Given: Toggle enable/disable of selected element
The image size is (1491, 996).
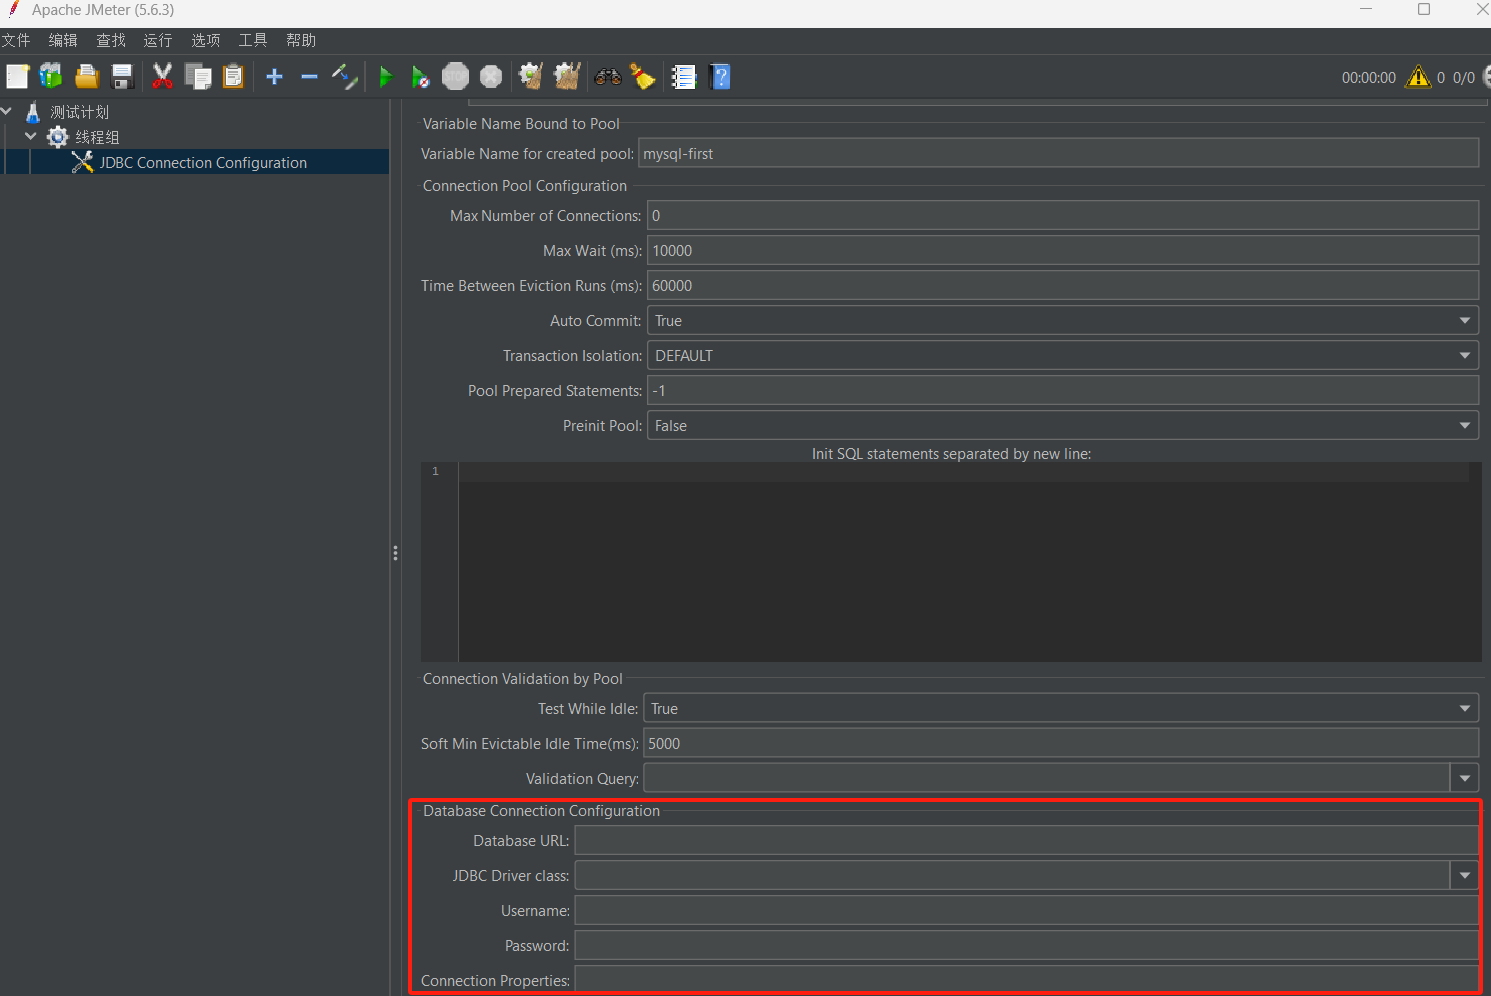Looking at the screenshot, I should (x=344, y=77).
